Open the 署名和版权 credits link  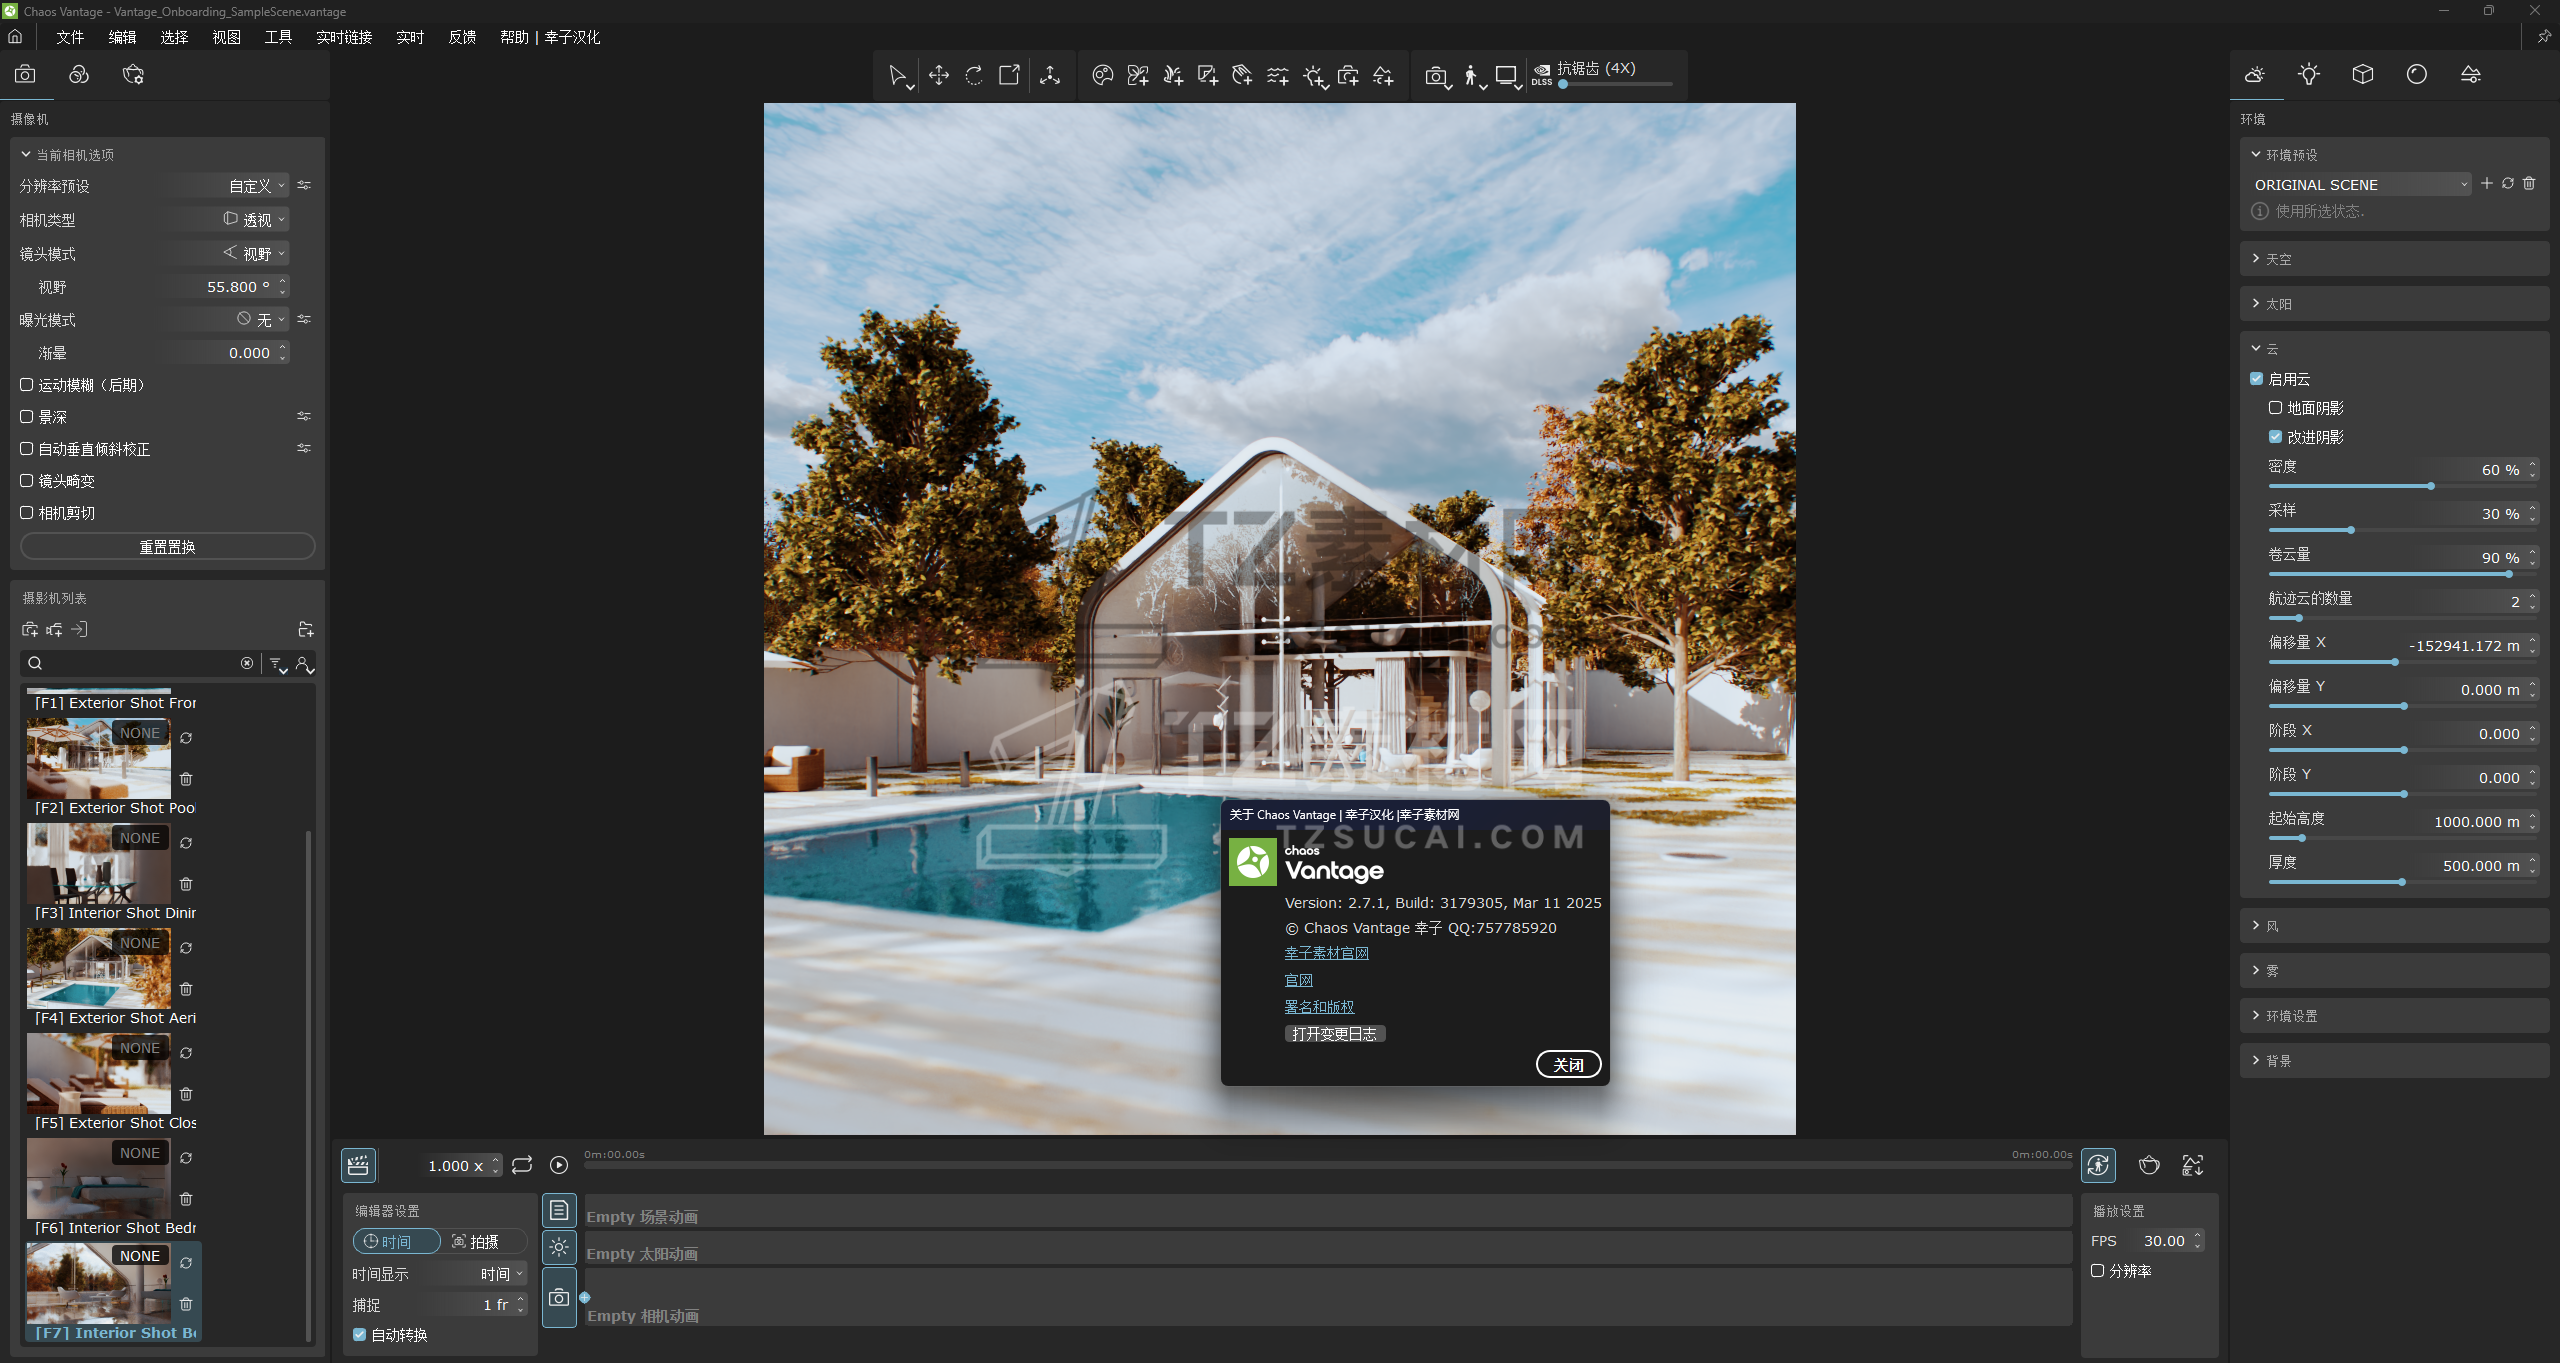click(x=1318, y=1007)
